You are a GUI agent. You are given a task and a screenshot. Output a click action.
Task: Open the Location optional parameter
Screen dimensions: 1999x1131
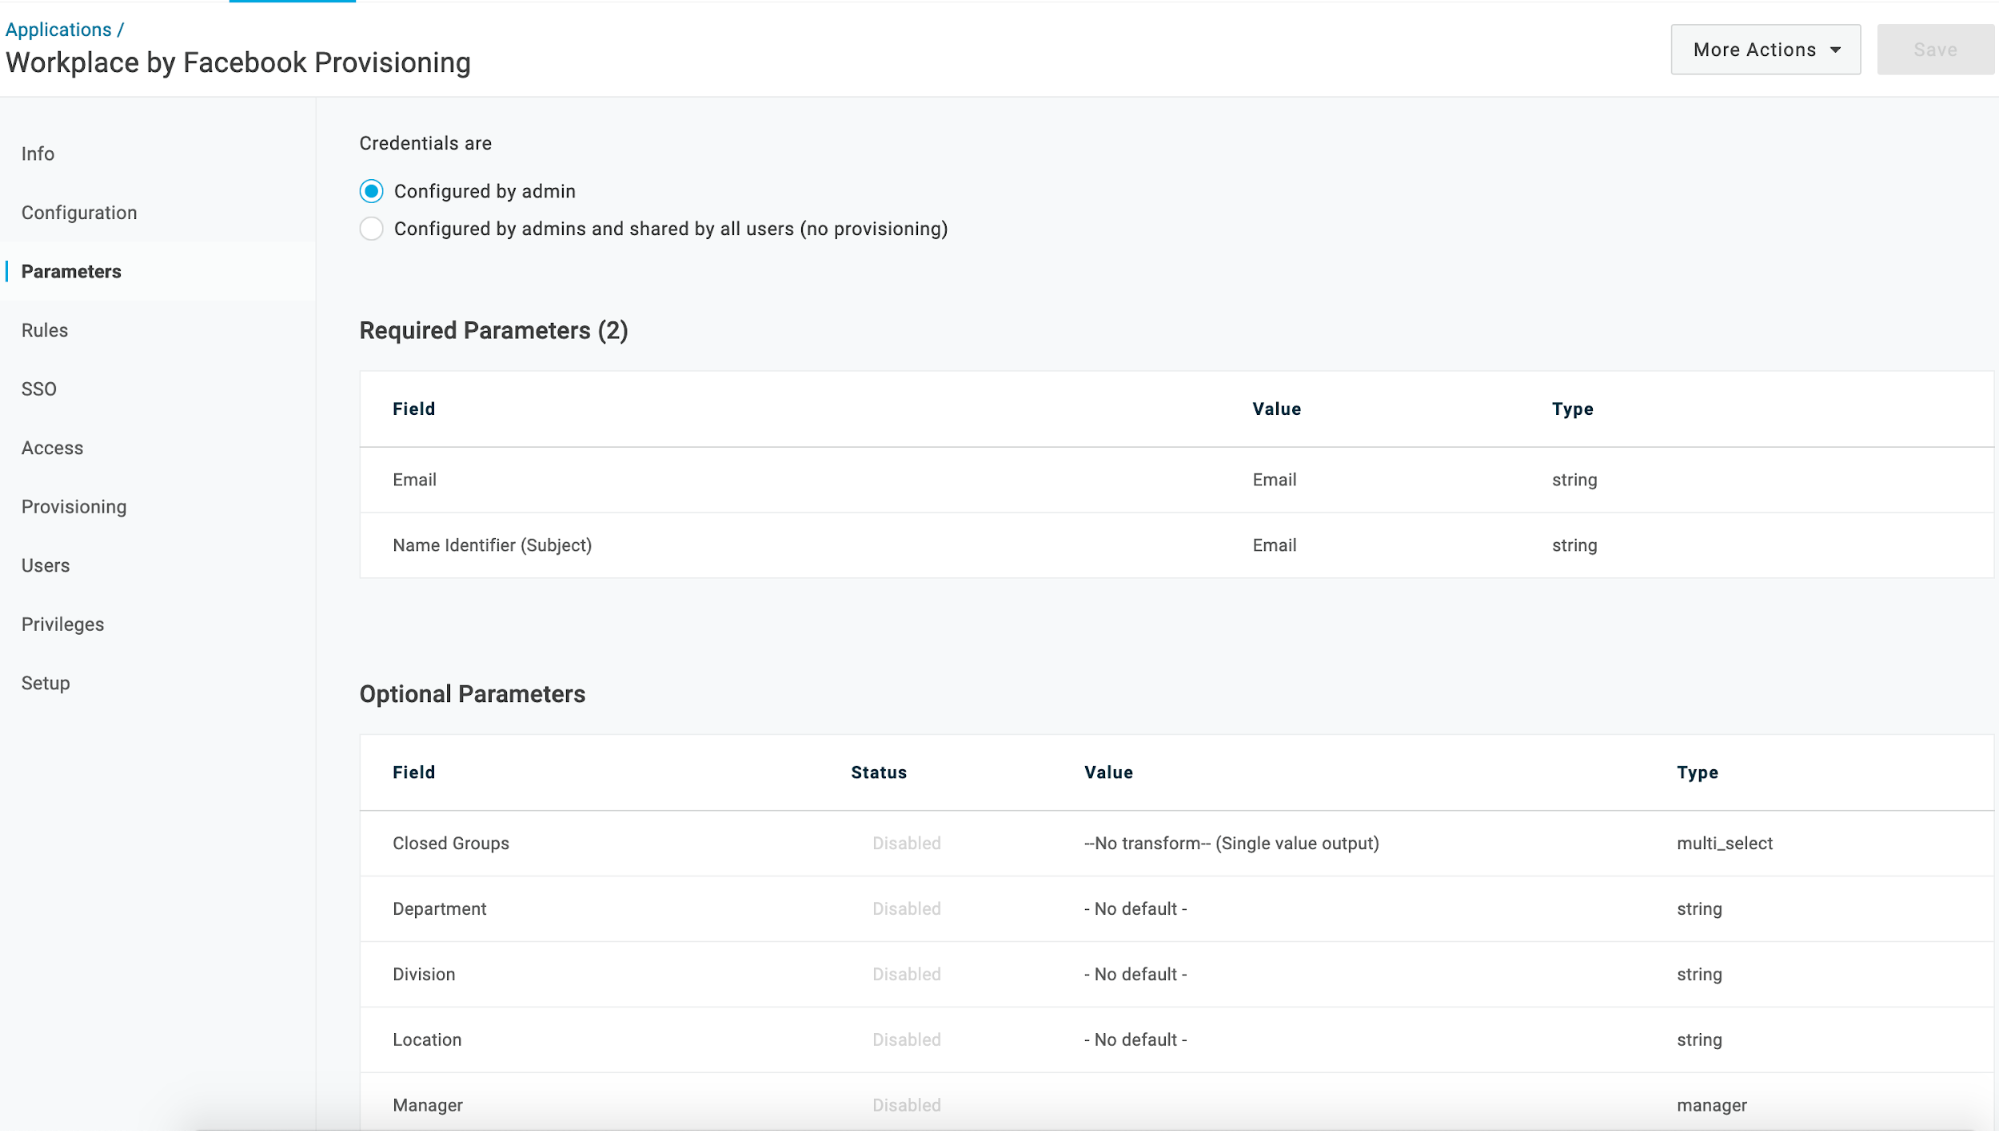click(x=1177, y=1040)
